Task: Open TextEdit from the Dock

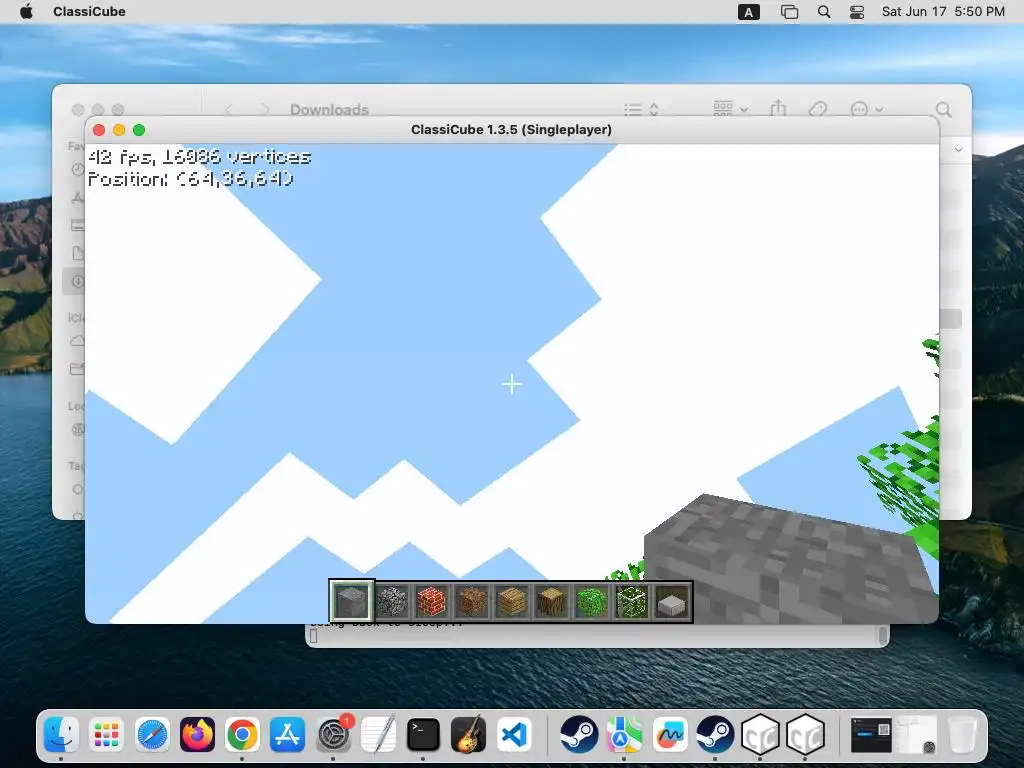Action: click(x=378, y=735)
